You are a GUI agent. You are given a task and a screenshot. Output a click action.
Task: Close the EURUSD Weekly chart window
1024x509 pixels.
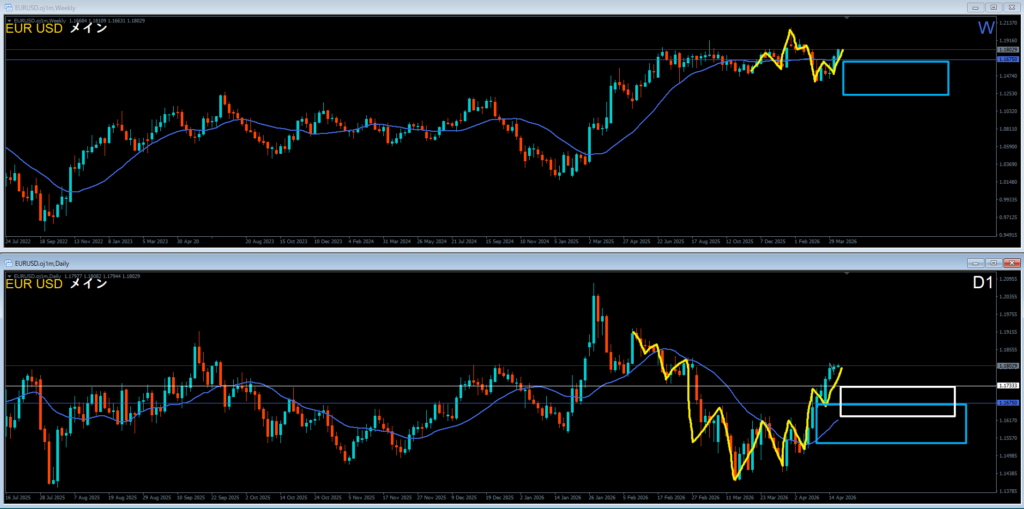tap(1011, 7)
